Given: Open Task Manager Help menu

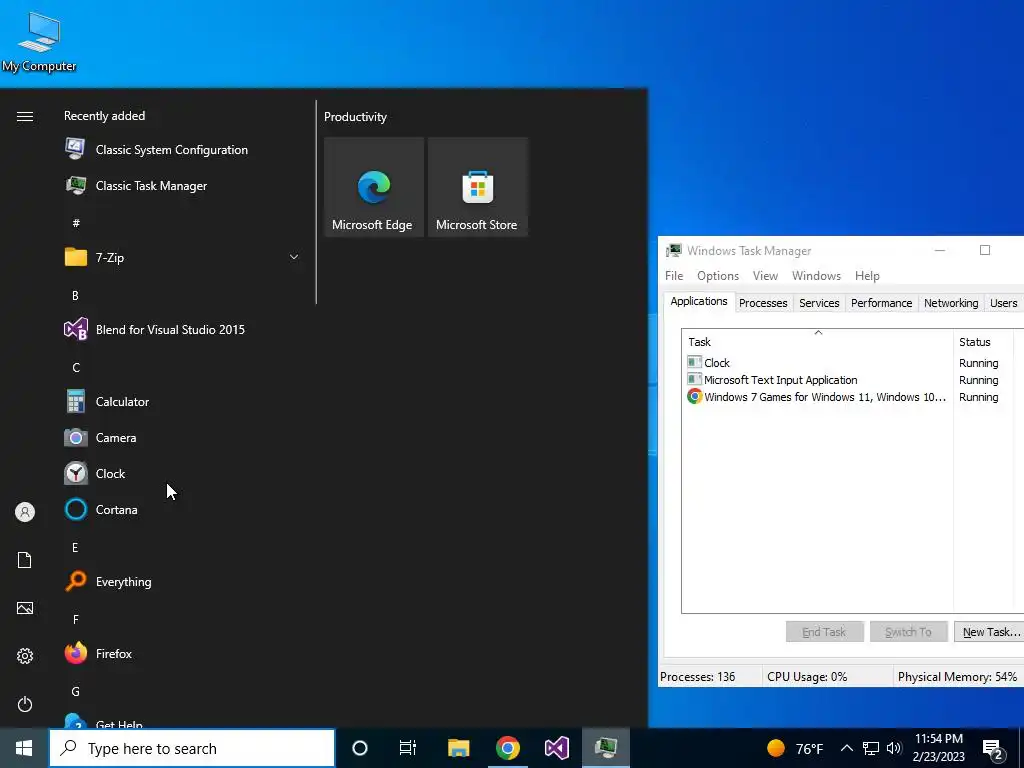Looking at the screenshot, I should [867, 276].
